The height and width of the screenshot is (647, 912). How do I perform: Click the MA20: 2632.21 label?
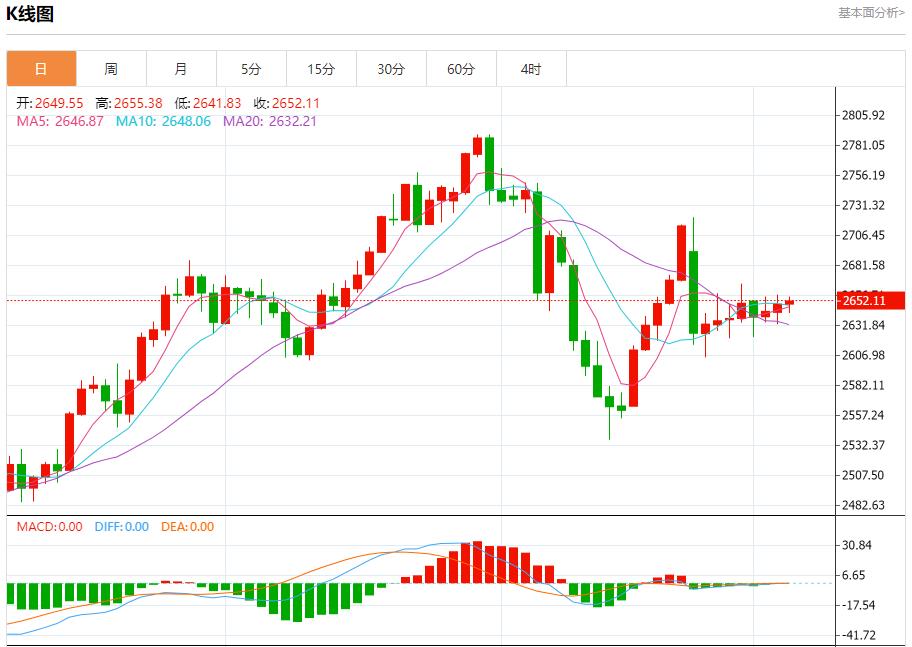pyautogui.click(x=270, y=121)
